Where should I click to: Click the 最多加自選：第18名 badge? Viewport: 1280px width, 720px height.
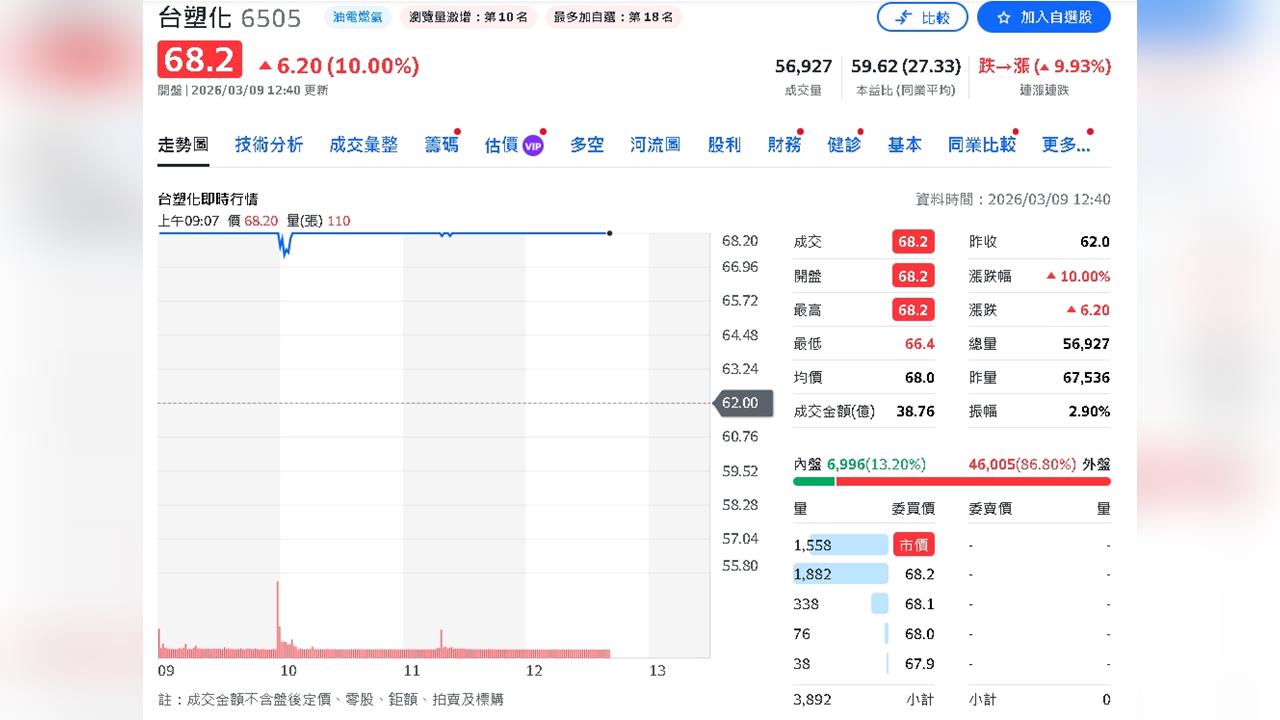[613, 17]
